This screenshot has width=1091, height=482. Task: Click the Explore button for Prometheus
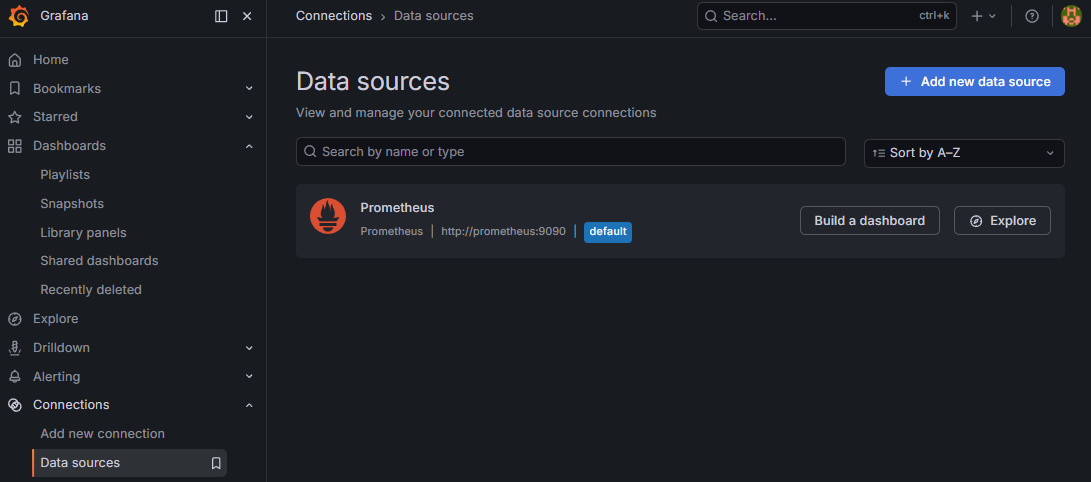pyautogui.click(x=1002, y=220)
